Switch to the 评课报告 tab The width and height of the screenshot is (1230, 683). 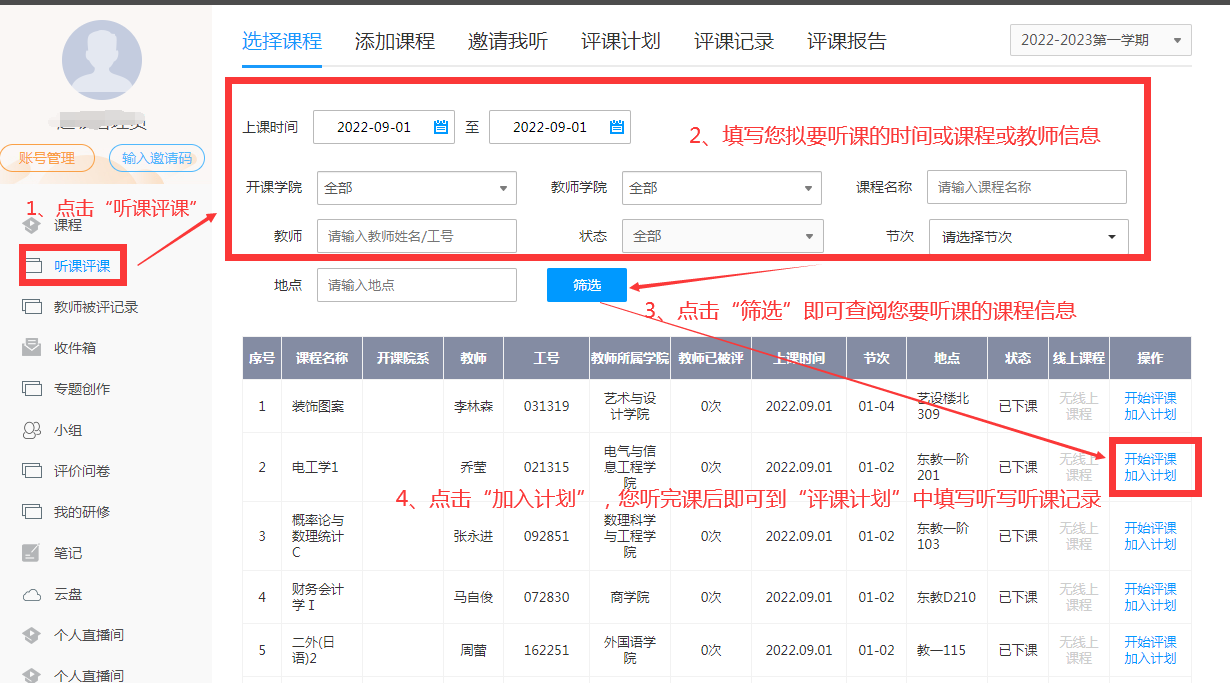(847, 41)
